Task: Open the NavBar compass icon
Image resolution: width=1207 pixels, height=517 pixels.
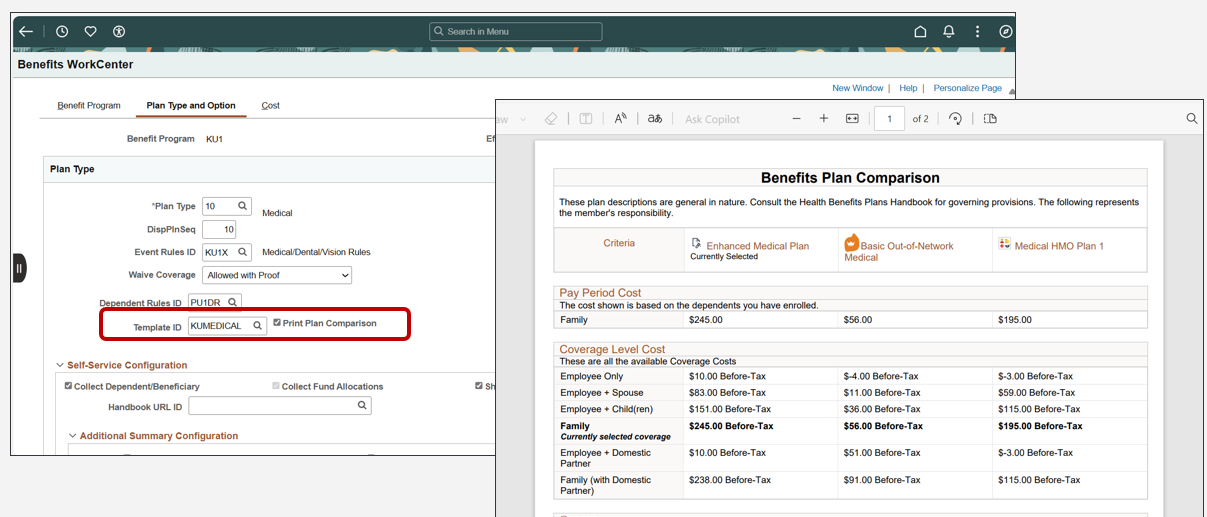Action: click(x=1005, y=32)
